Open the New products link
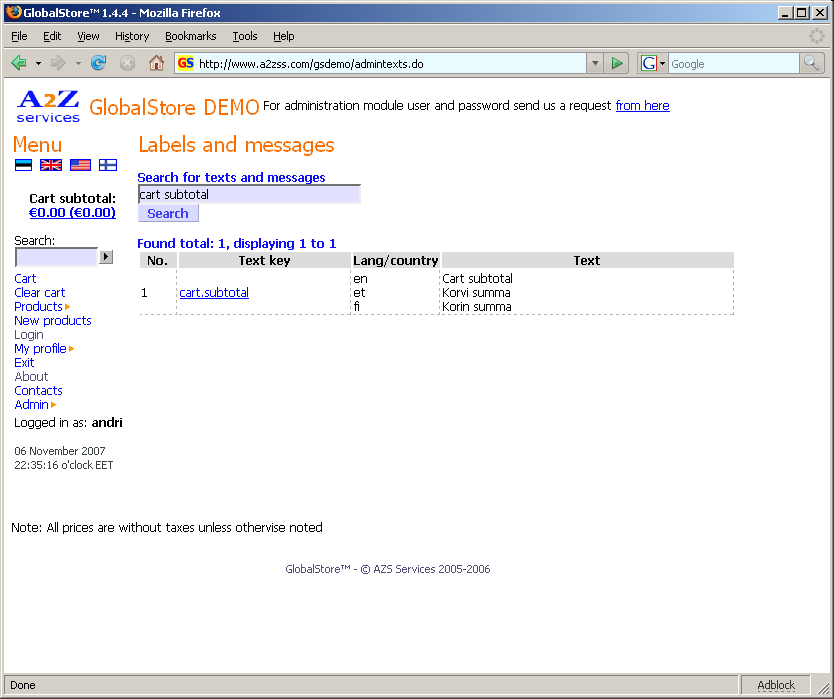 (x=53, y=321)
